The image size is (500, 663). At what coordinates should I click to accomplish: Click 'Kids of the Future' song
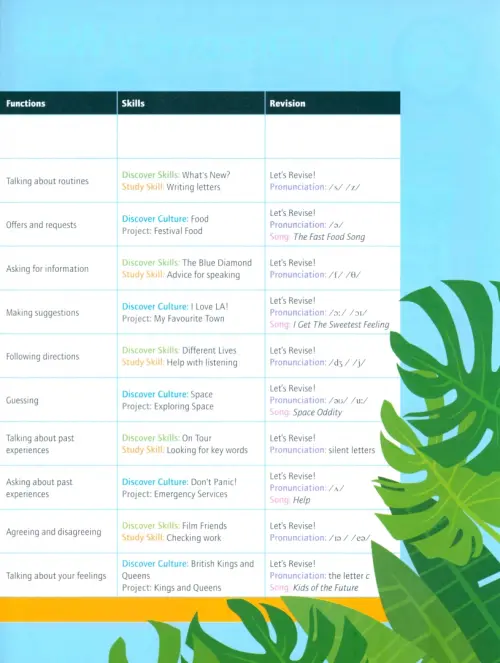coord(325,588)
